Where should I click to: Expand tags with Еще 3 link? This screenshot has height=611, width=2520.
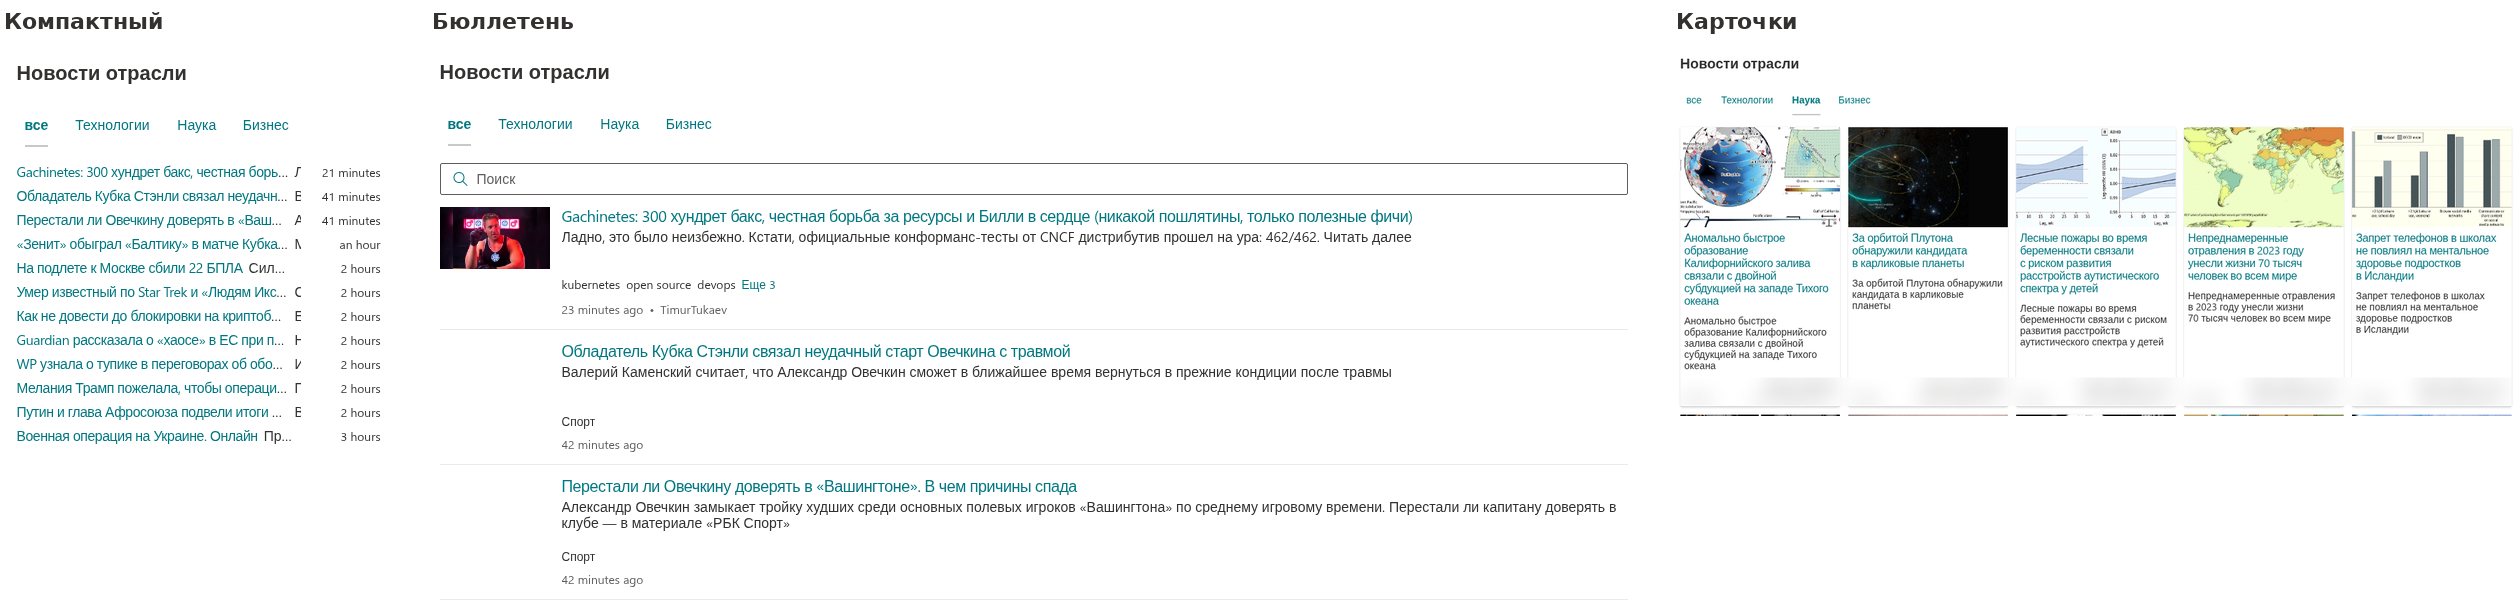point(758,285)
